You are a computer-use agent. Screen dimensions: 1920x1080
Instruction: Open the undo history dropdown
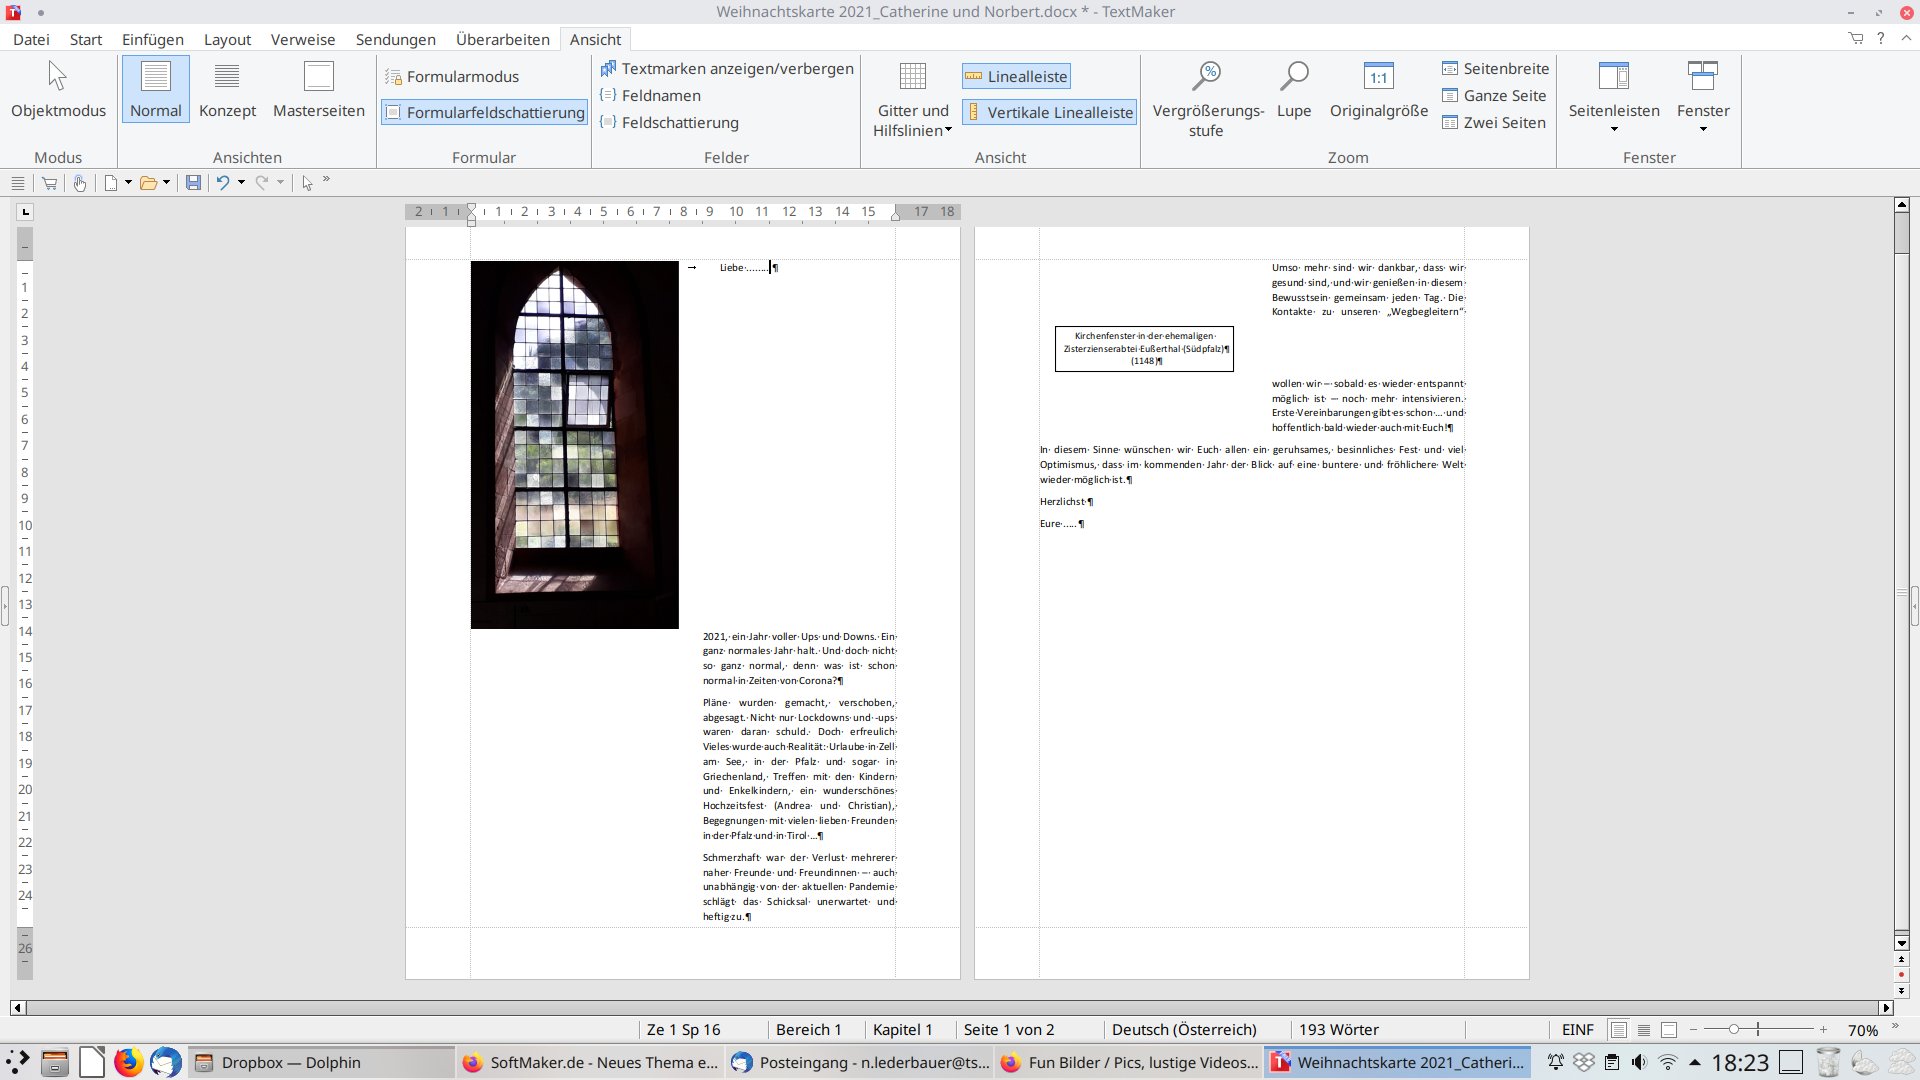(x=241, y=183)
